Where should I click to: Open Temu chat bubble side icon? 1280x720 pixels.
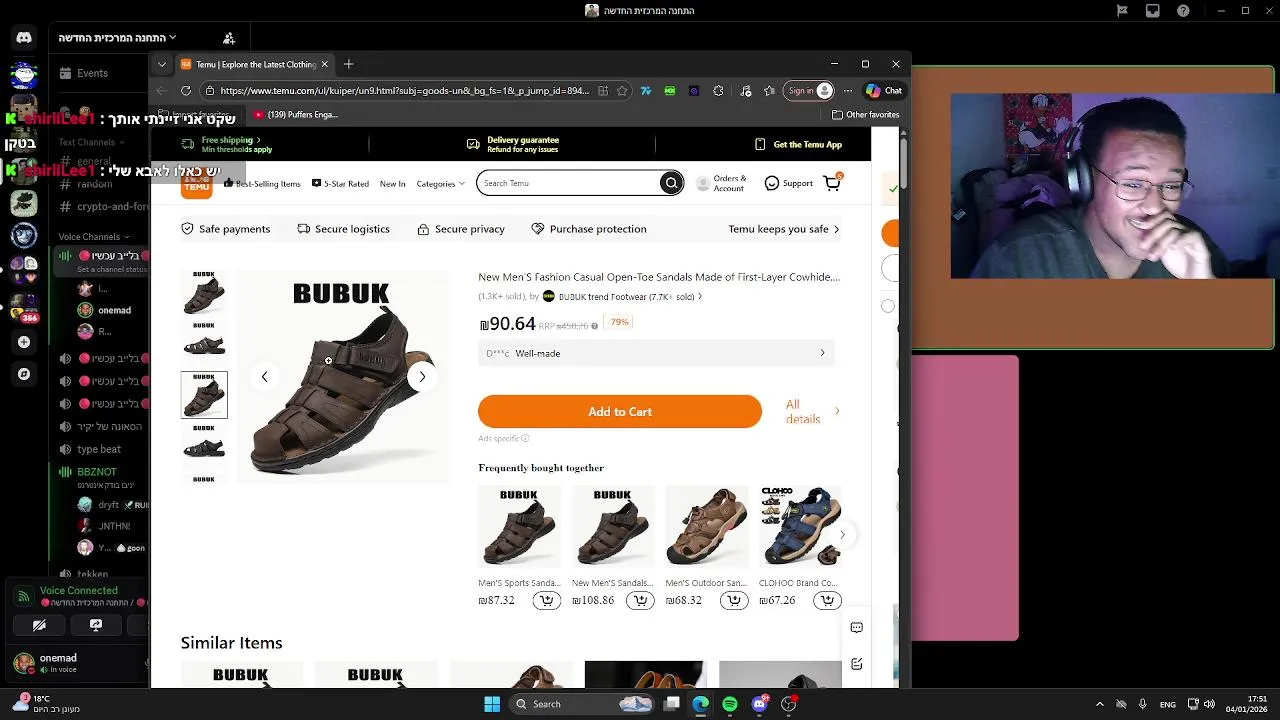coord(857,627)
